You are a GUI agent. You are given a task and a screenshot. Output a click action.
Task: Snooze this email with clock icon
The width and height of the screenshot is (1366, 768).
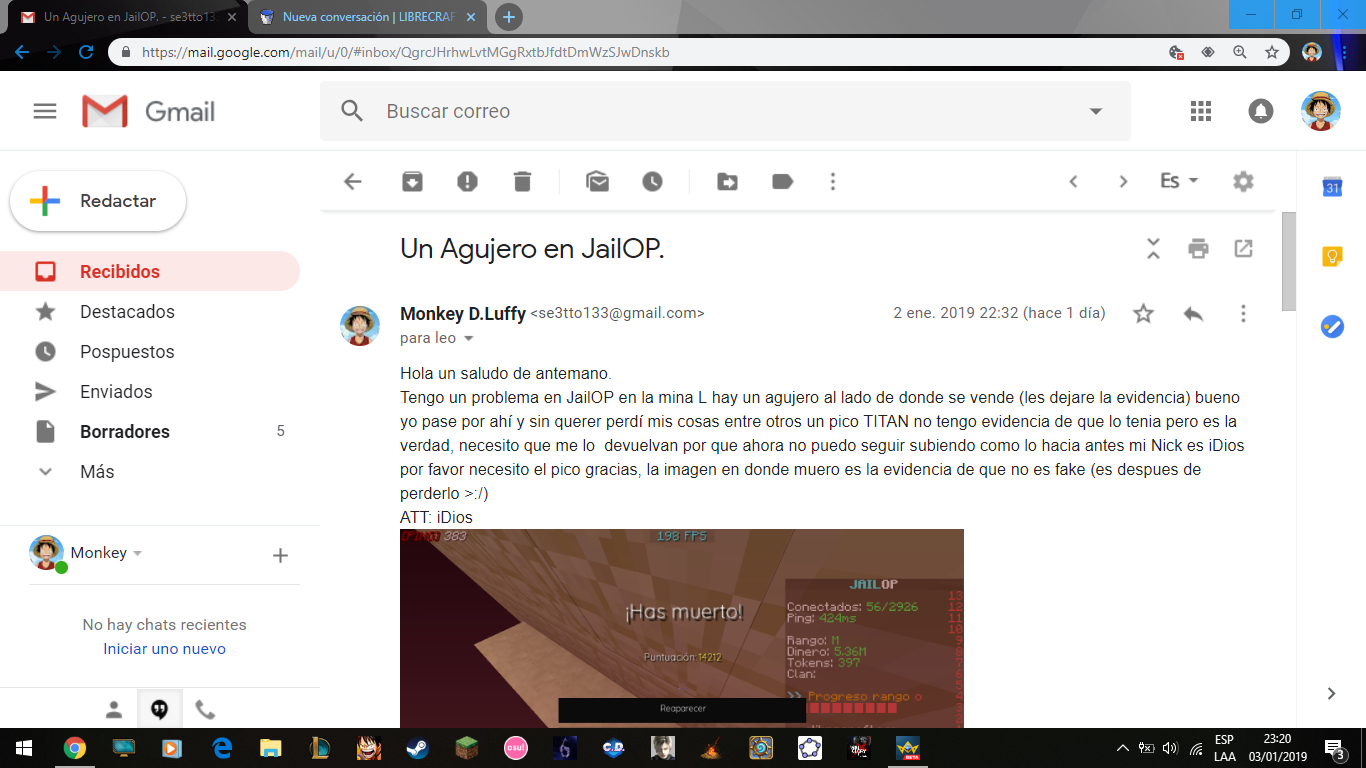tap(652, 181)
